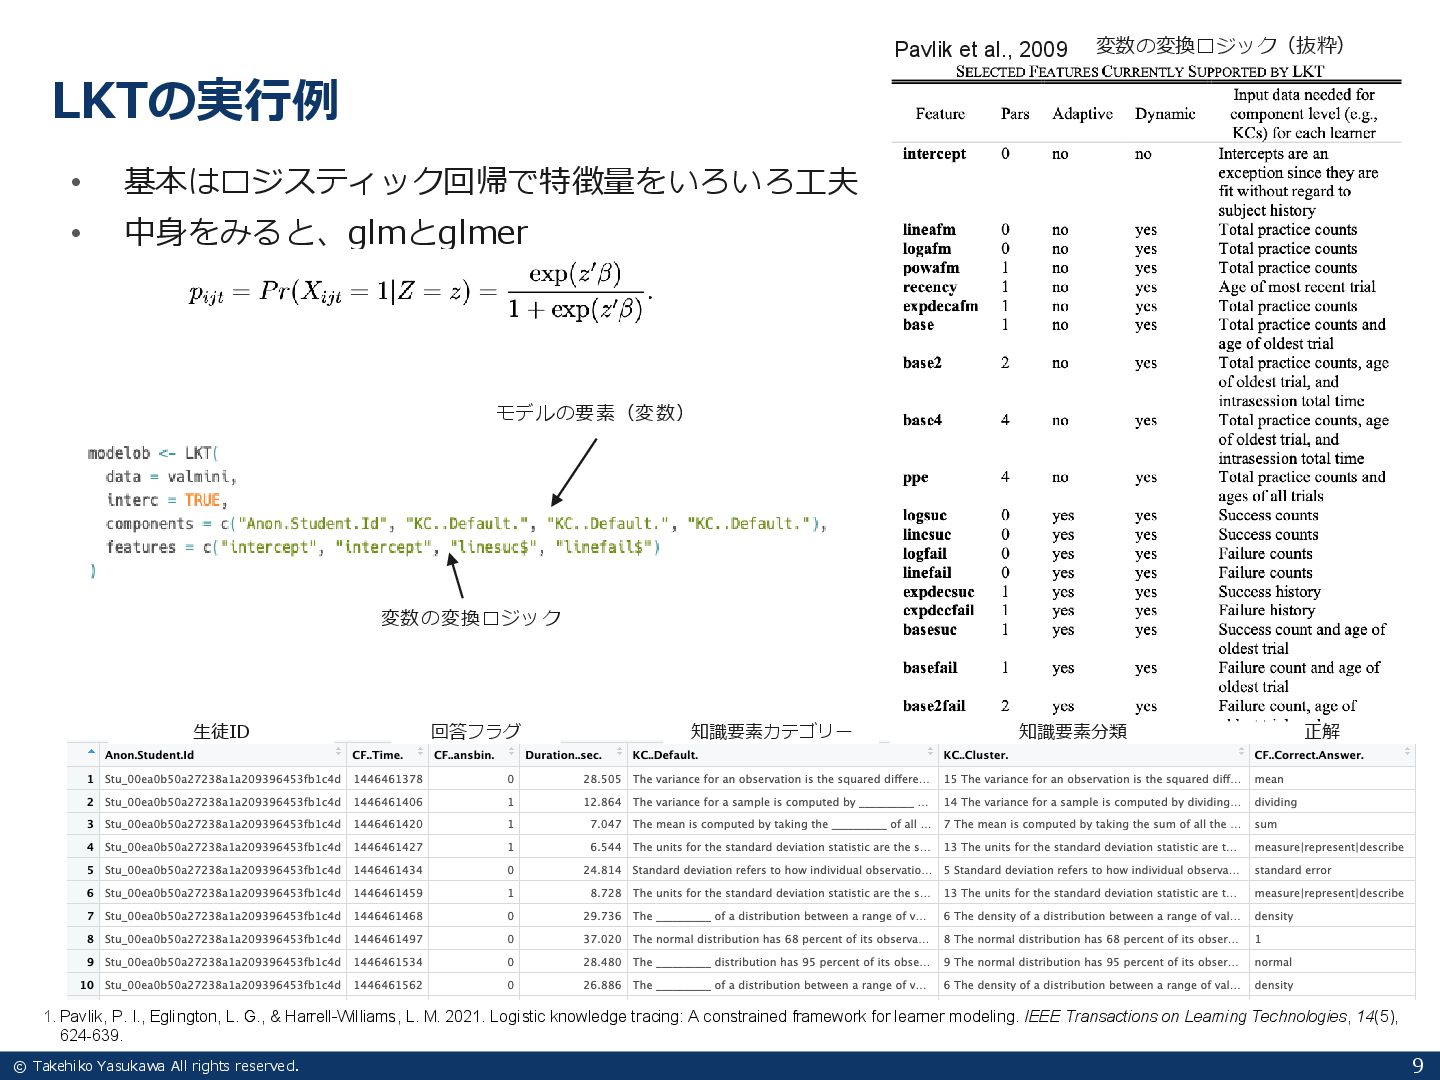Click the answer cell 'mean'
The height and width of the screenshot is (1080, 1440).
(x=1269, y=779)
